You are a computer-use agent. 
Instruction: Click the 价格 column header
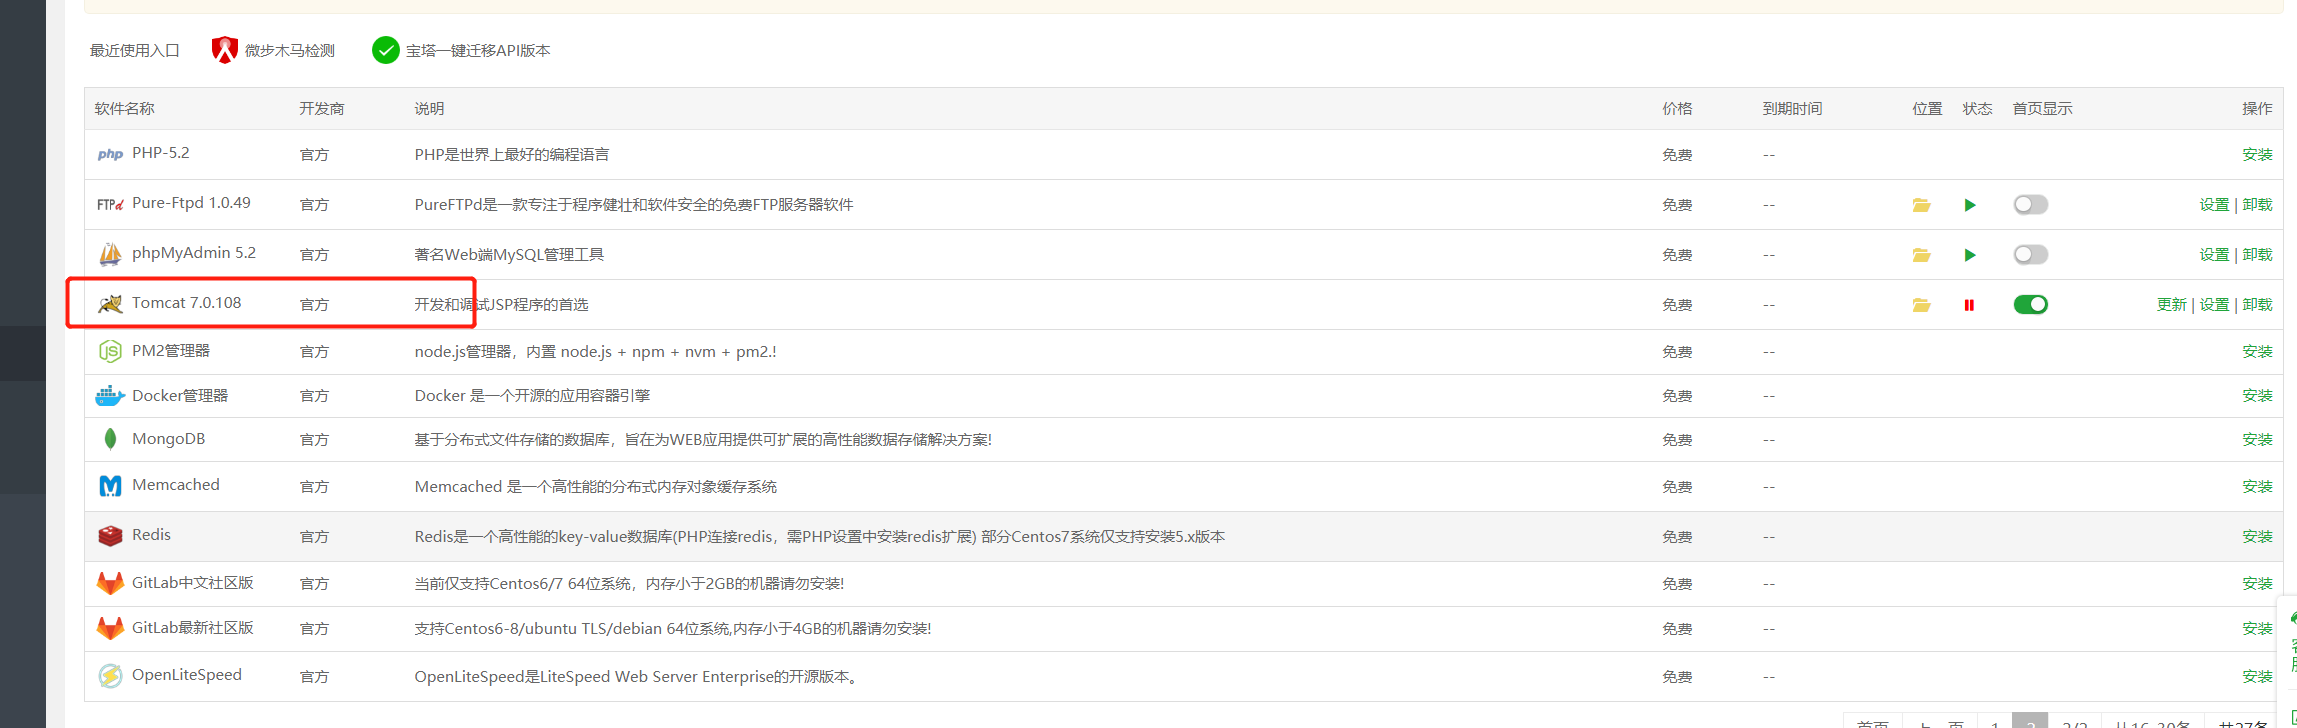[x=1677, y=108]
